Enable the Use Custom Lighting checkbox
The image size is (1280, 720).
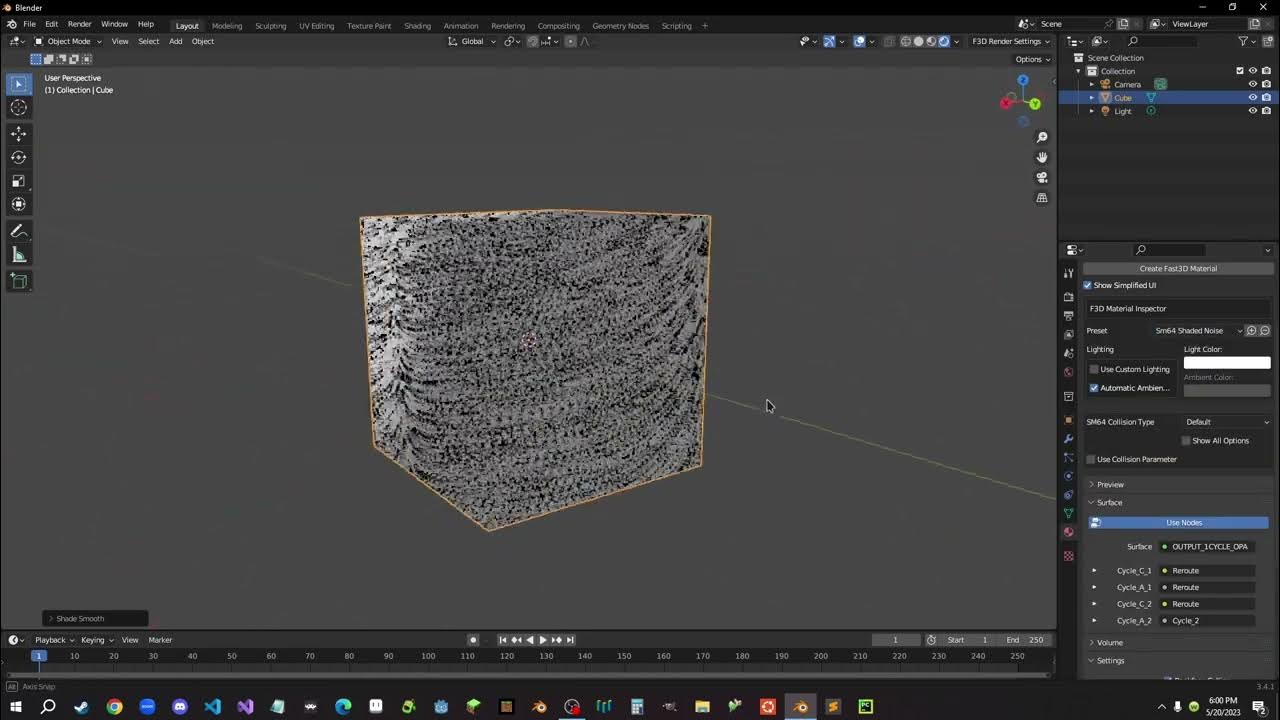point(1094,369)
